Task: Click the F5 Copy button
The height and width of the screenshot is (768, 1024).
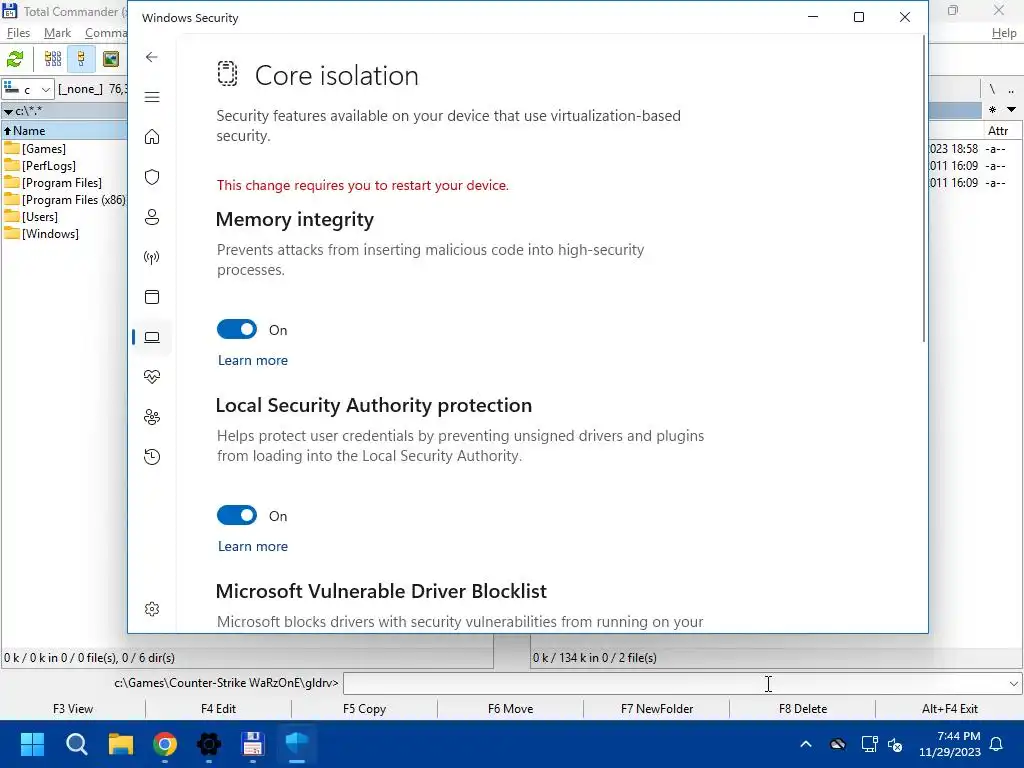Action: click(x=364, y=709)
